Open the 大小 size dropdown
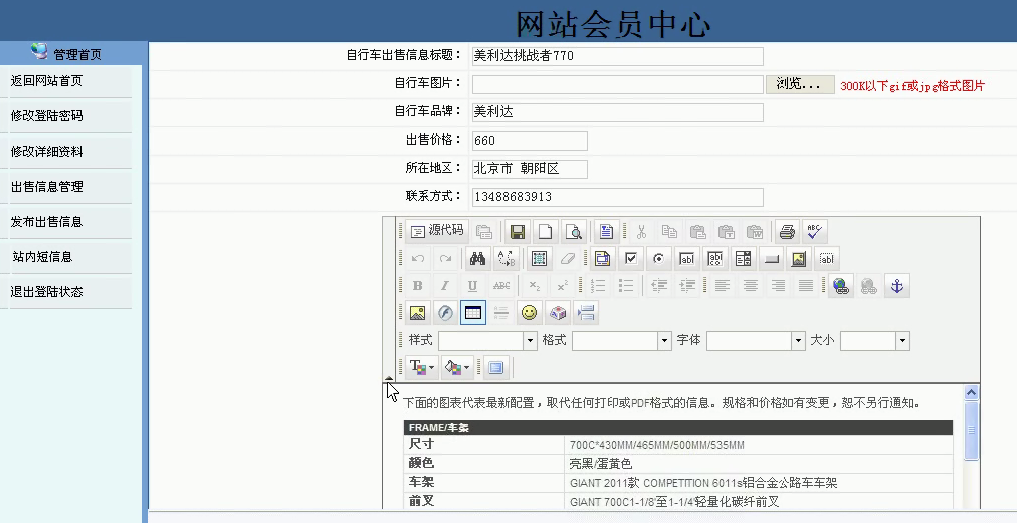The image size is (1017, 523). [874, 341]
